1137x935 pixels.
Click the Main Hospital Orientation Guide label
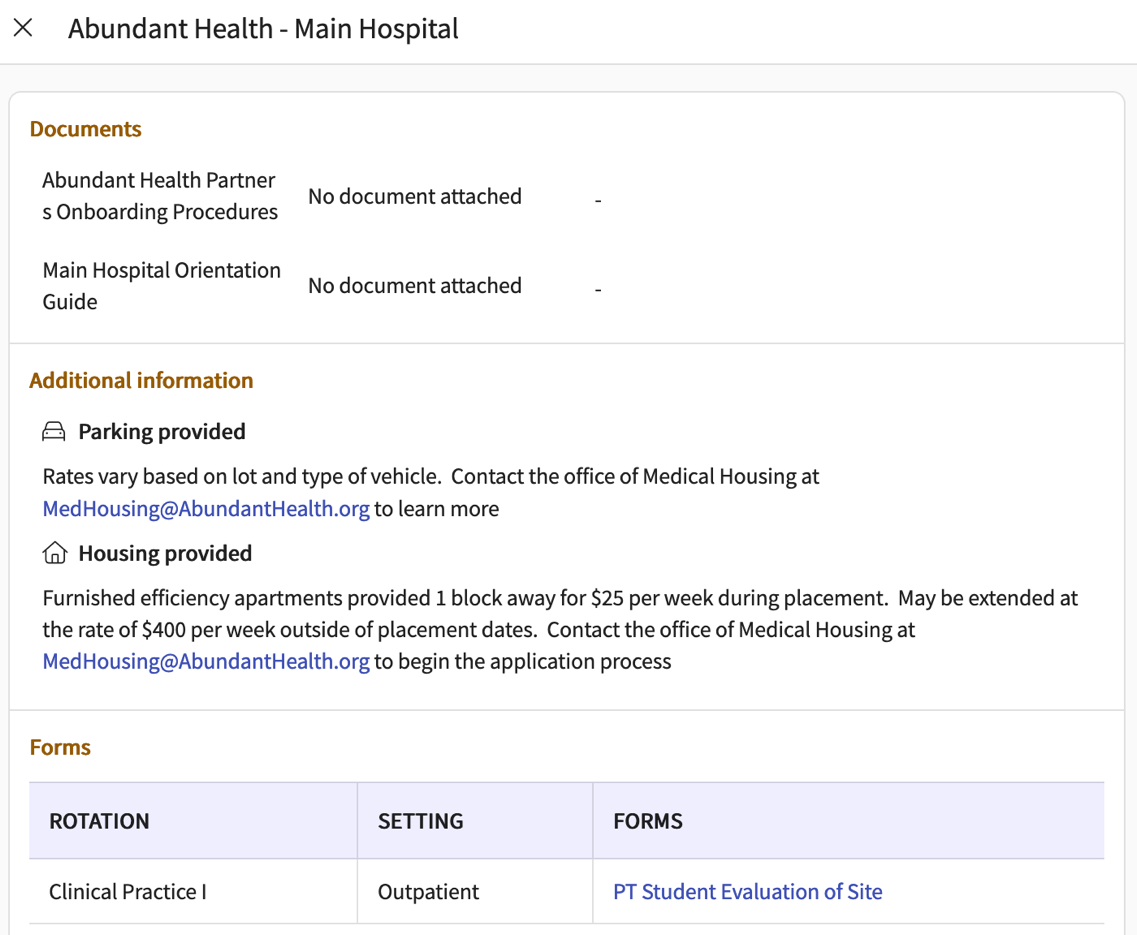click(161, 285)
